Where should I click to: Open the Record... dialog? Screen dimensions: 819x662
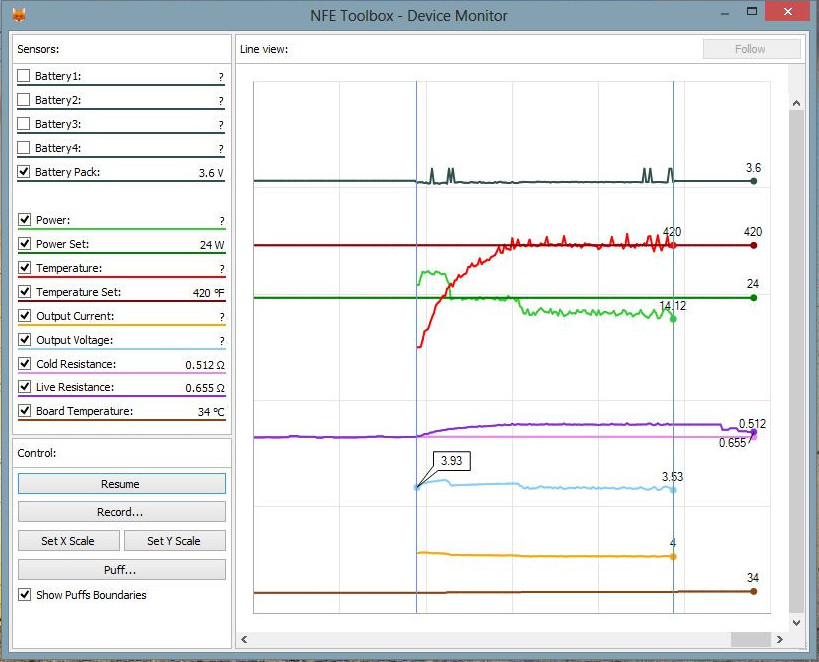pyautogui.click(x=122, y=512)
